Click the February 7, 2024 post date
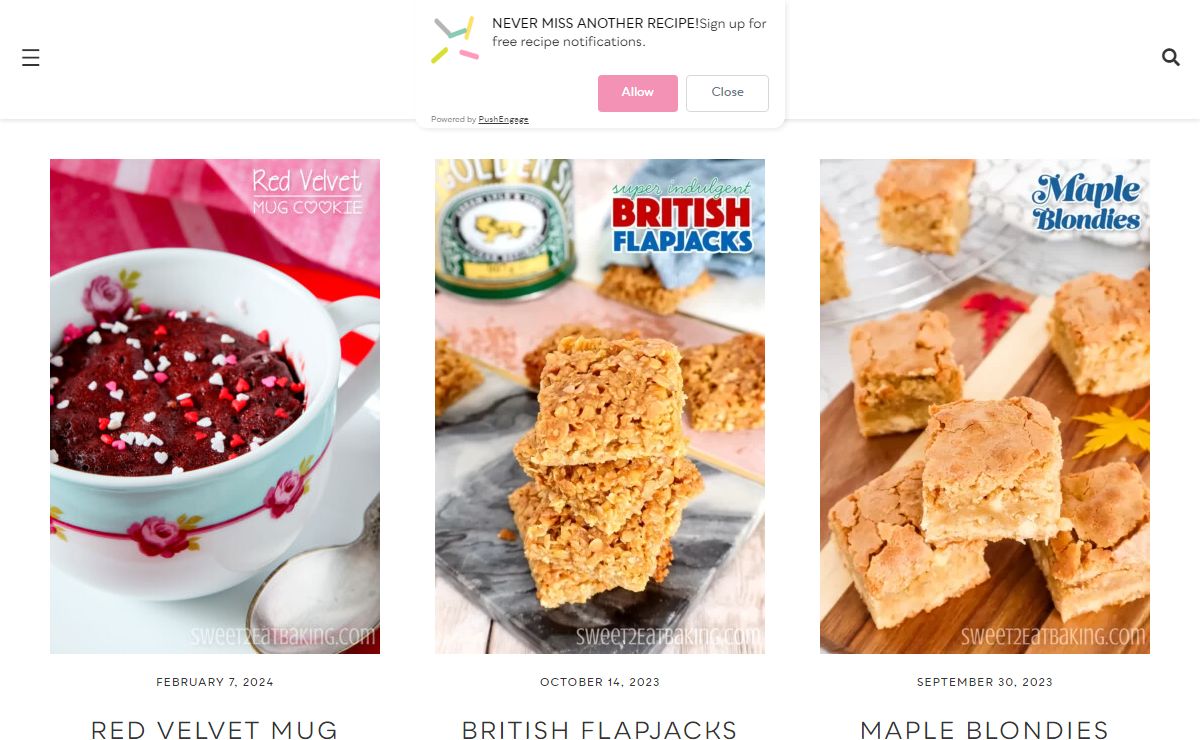This screenshot has width=1200, height=740. click(x=215, y=682)
